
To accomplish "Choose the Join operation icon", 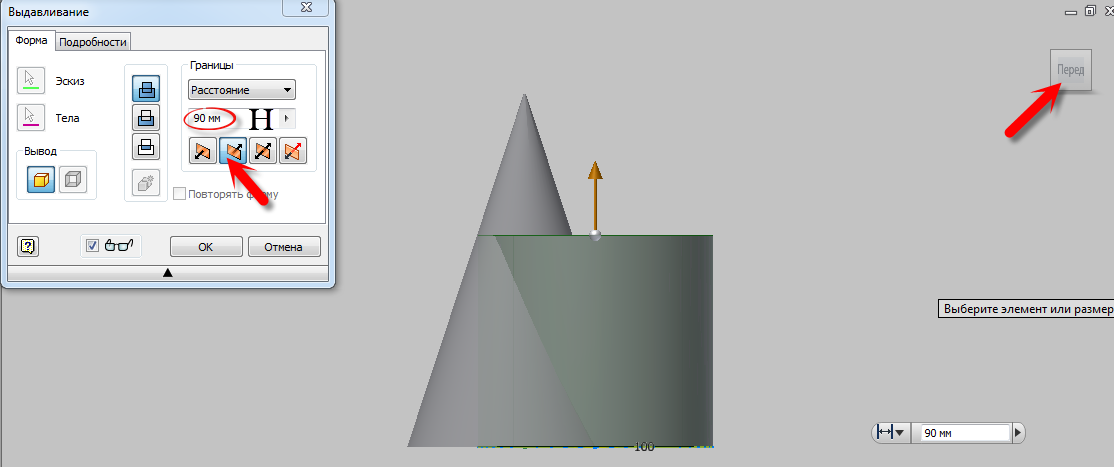I will click(145, 88).
